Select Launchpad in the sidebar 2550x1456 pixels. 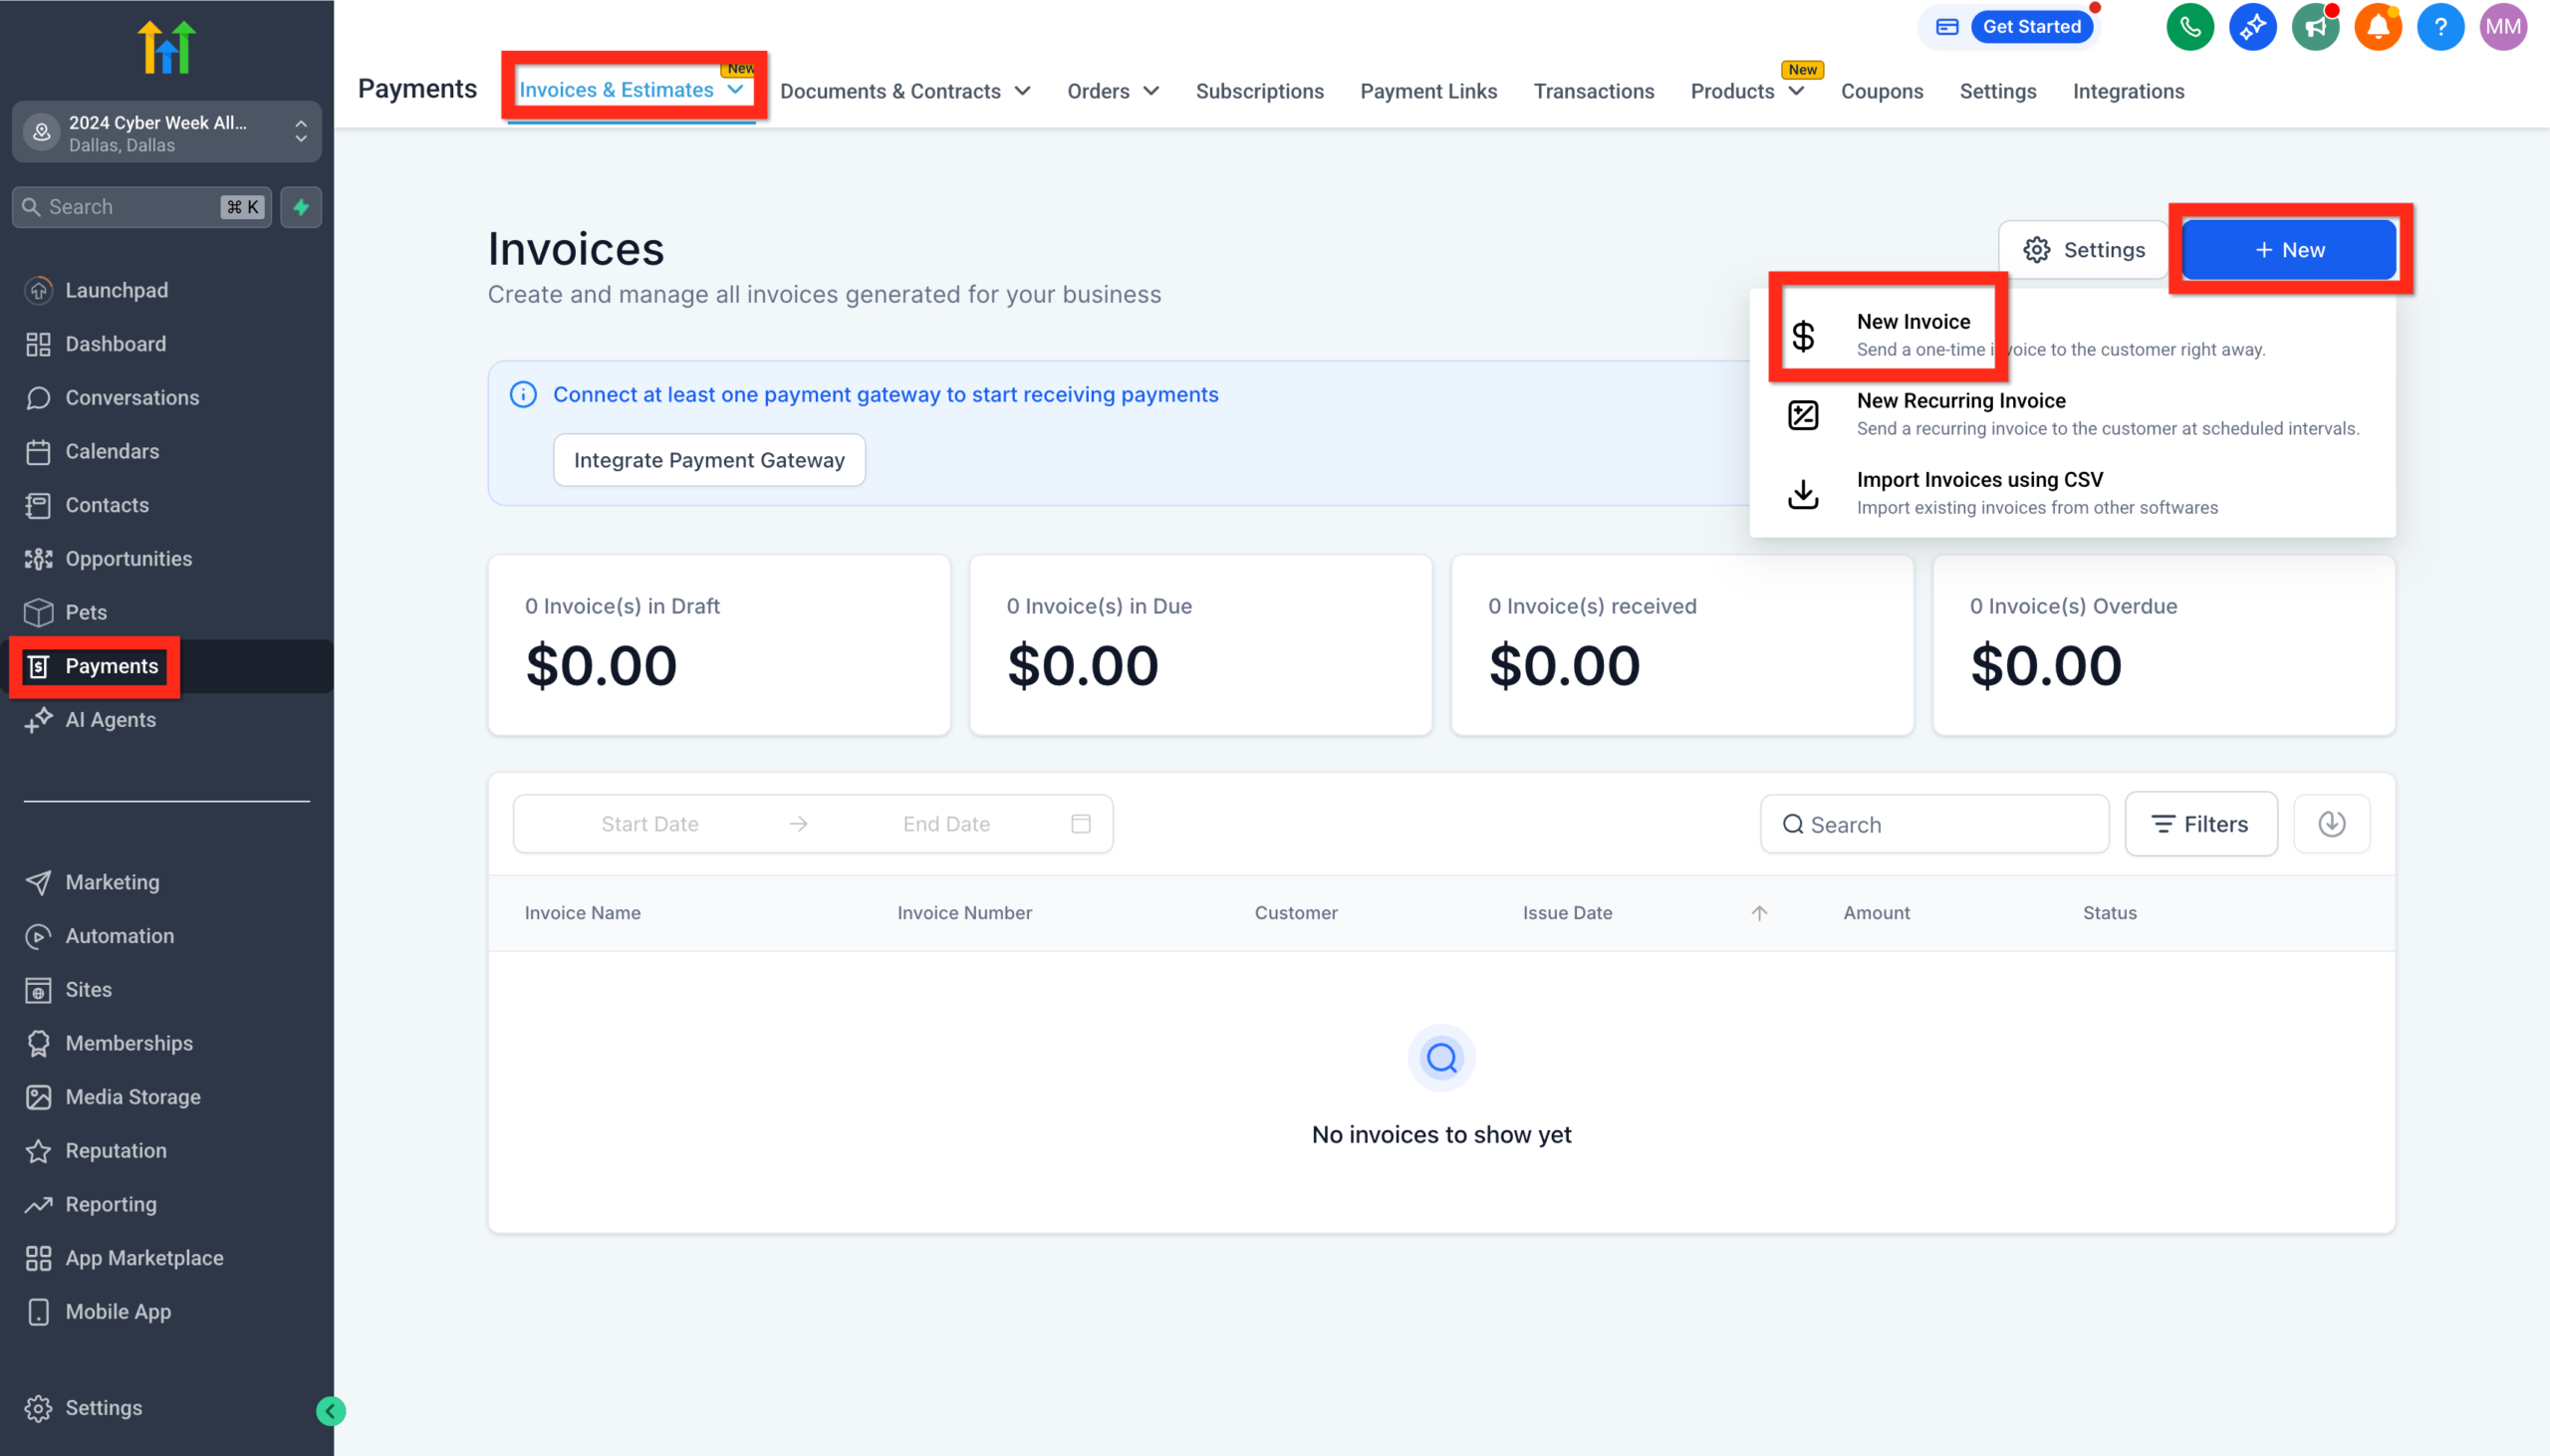click(x=117, y=290)
